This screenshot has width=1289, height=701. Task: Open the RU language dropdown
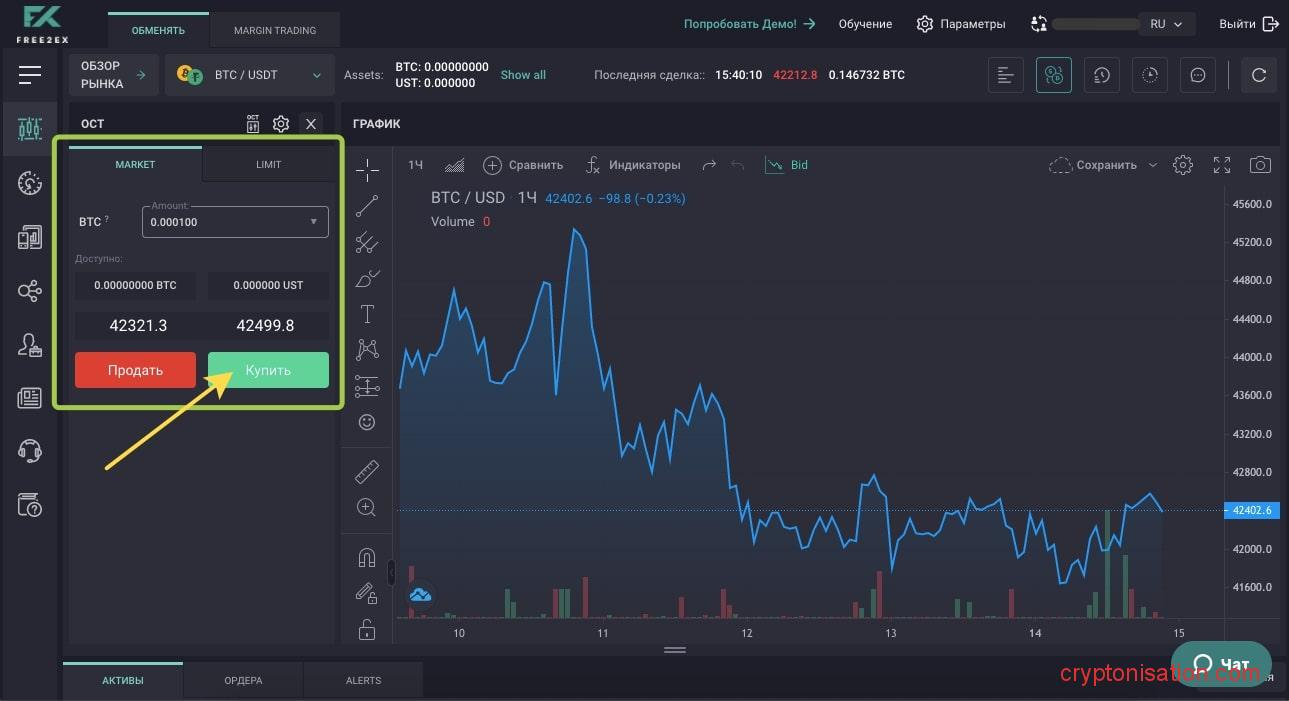pos(1165,24)
